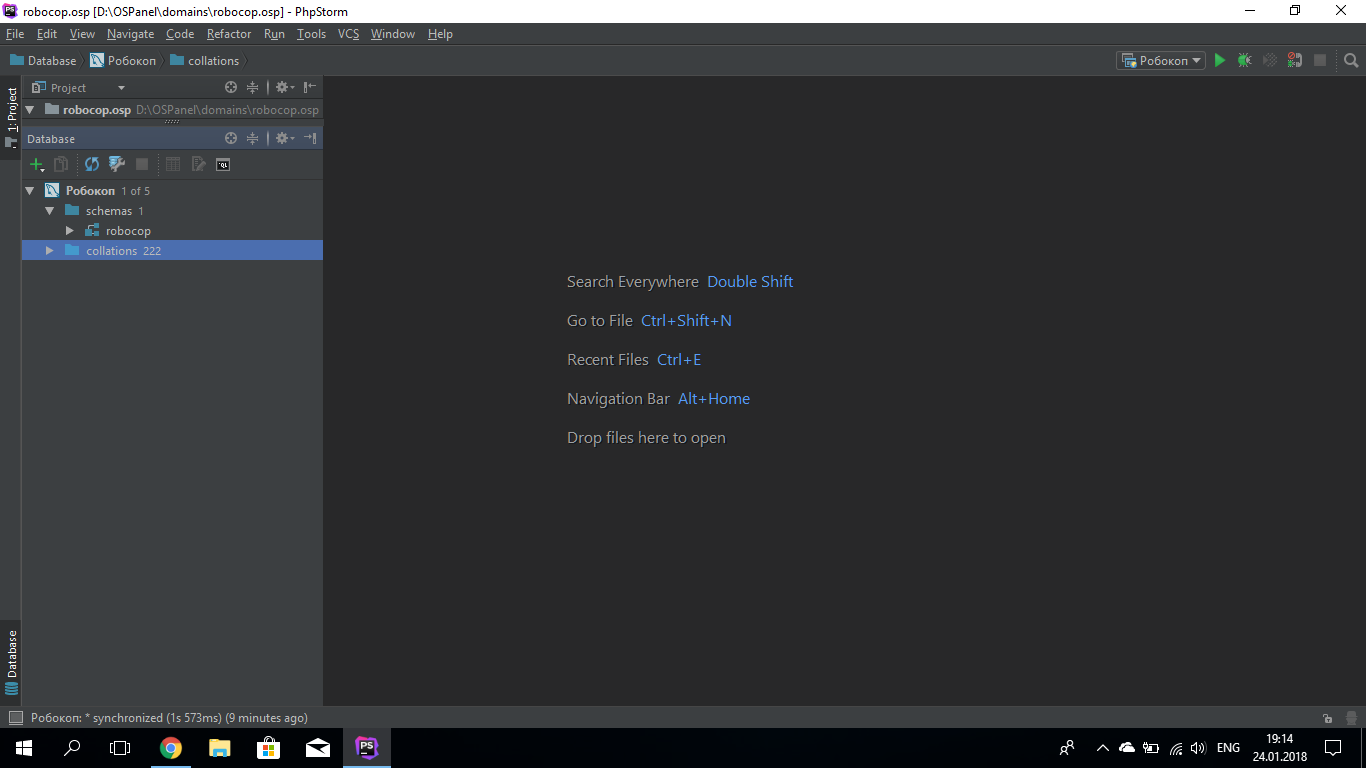The width and height of the screenshot is (1366, 768).
Task: Open the Edit menu
Action: tap(47, 34)
